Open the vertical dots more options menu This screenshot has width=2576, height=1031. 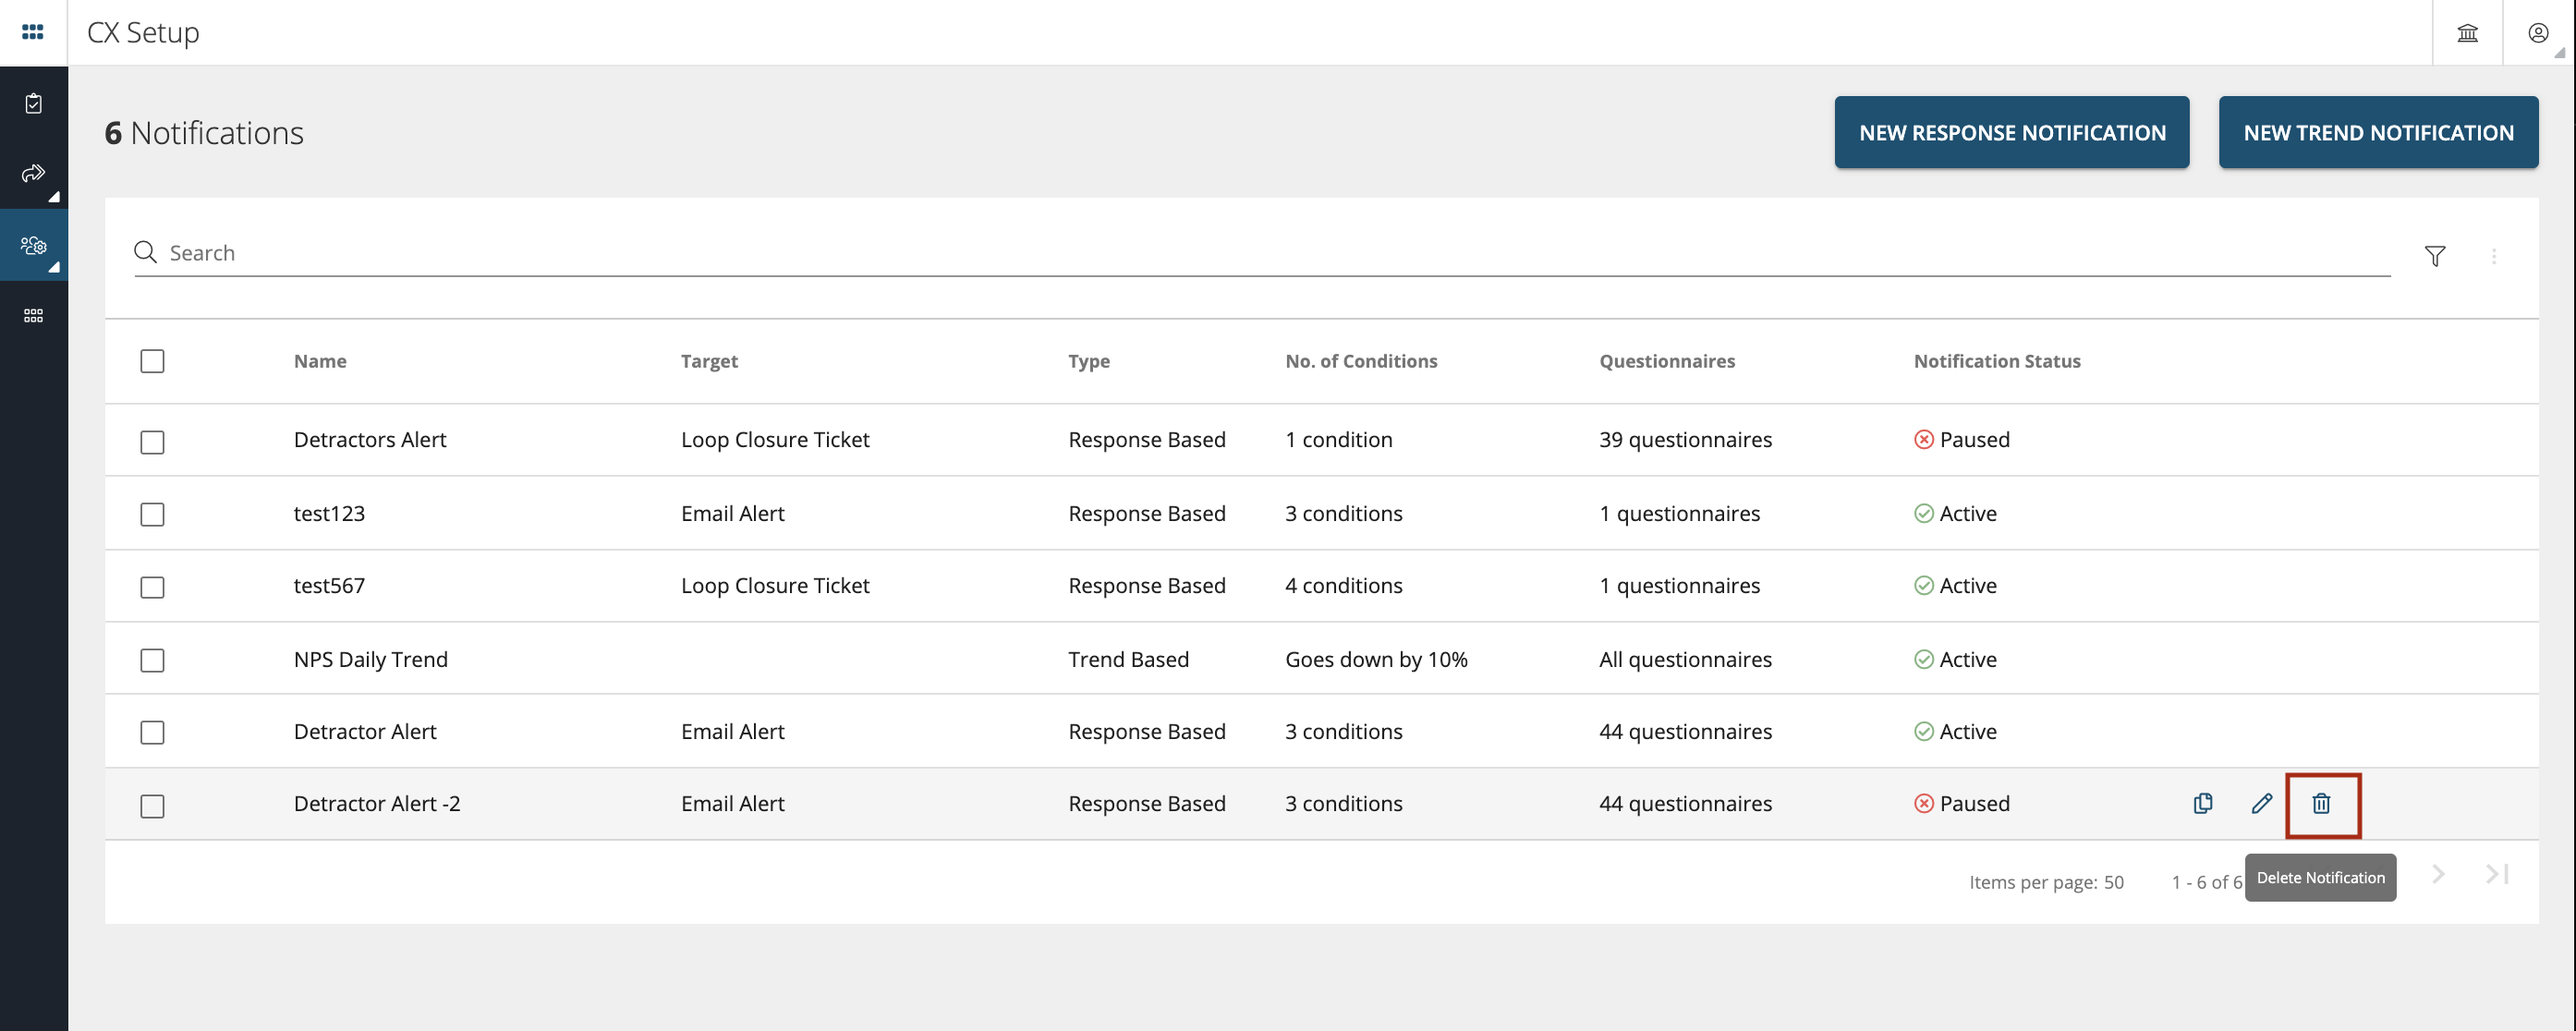pyautogui.click(x=2494, y=256)
